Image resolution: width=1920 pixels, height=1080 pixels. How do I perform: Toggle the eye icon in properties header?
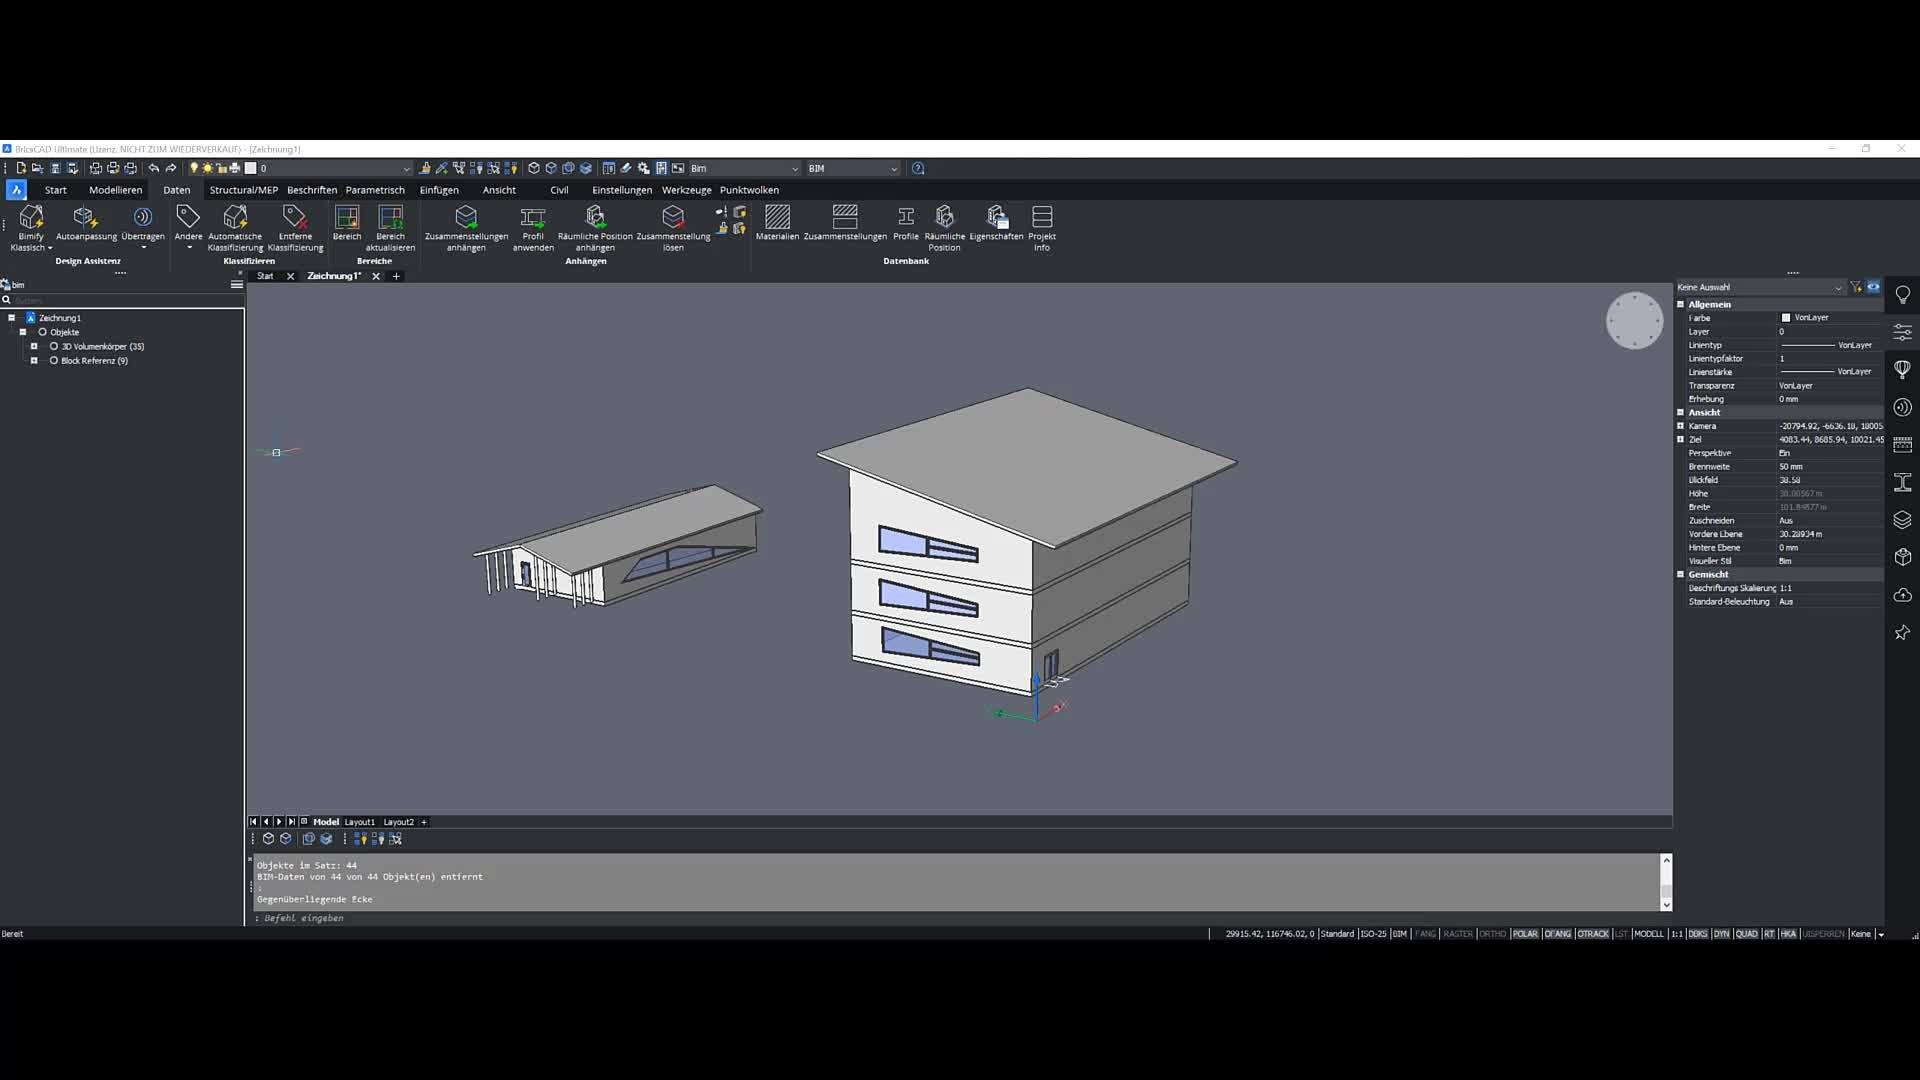1873,287
